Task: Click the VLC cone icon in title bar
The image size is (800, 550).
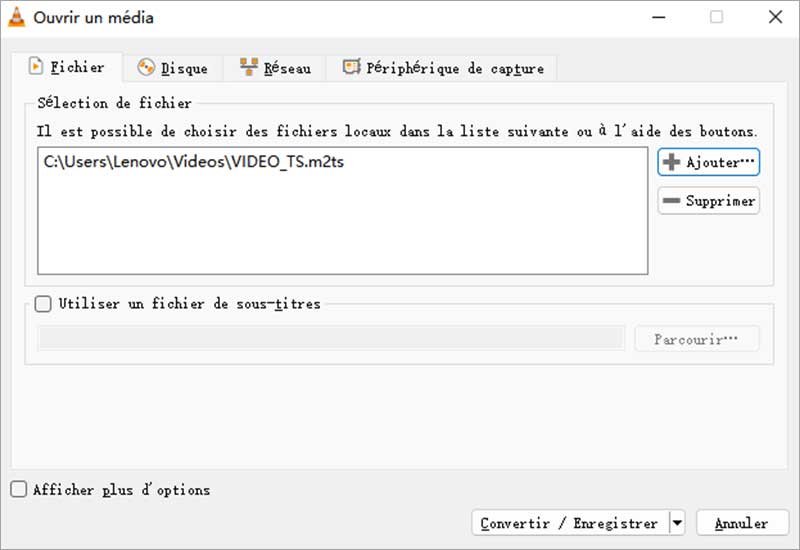Action: (x=16, y=17)
